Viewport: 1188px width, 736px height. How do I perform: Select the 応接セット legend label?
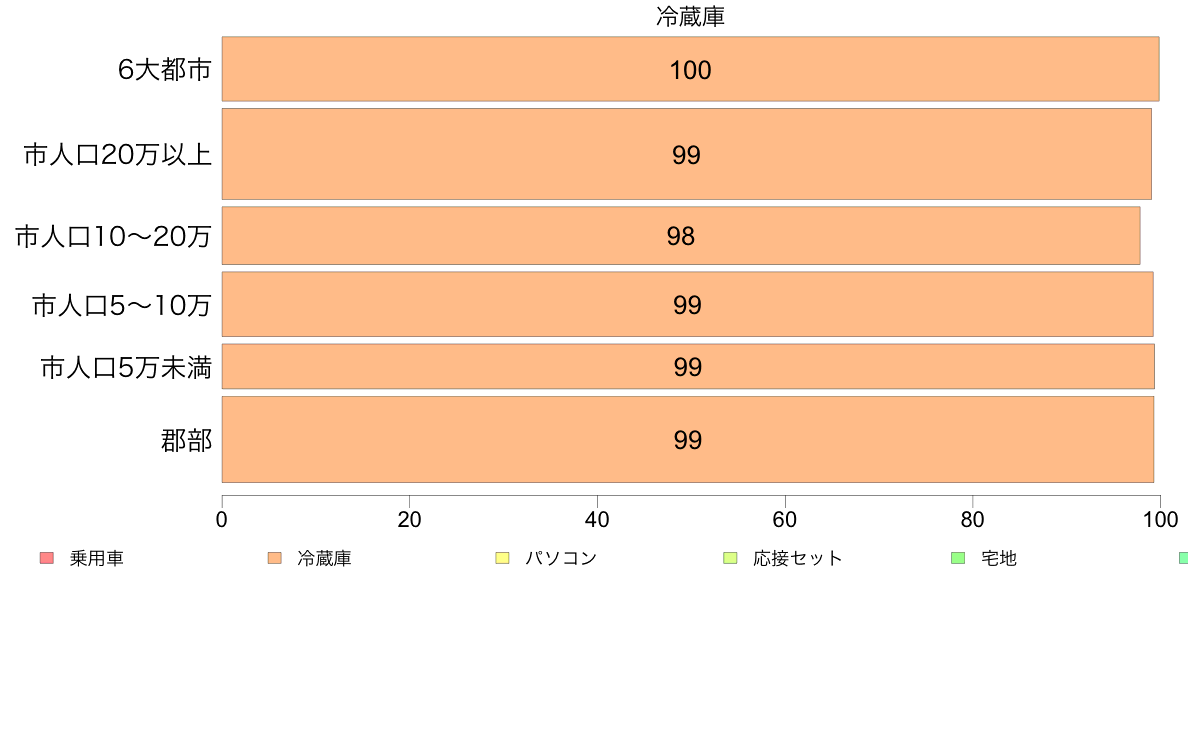click(x=798, y=559)
